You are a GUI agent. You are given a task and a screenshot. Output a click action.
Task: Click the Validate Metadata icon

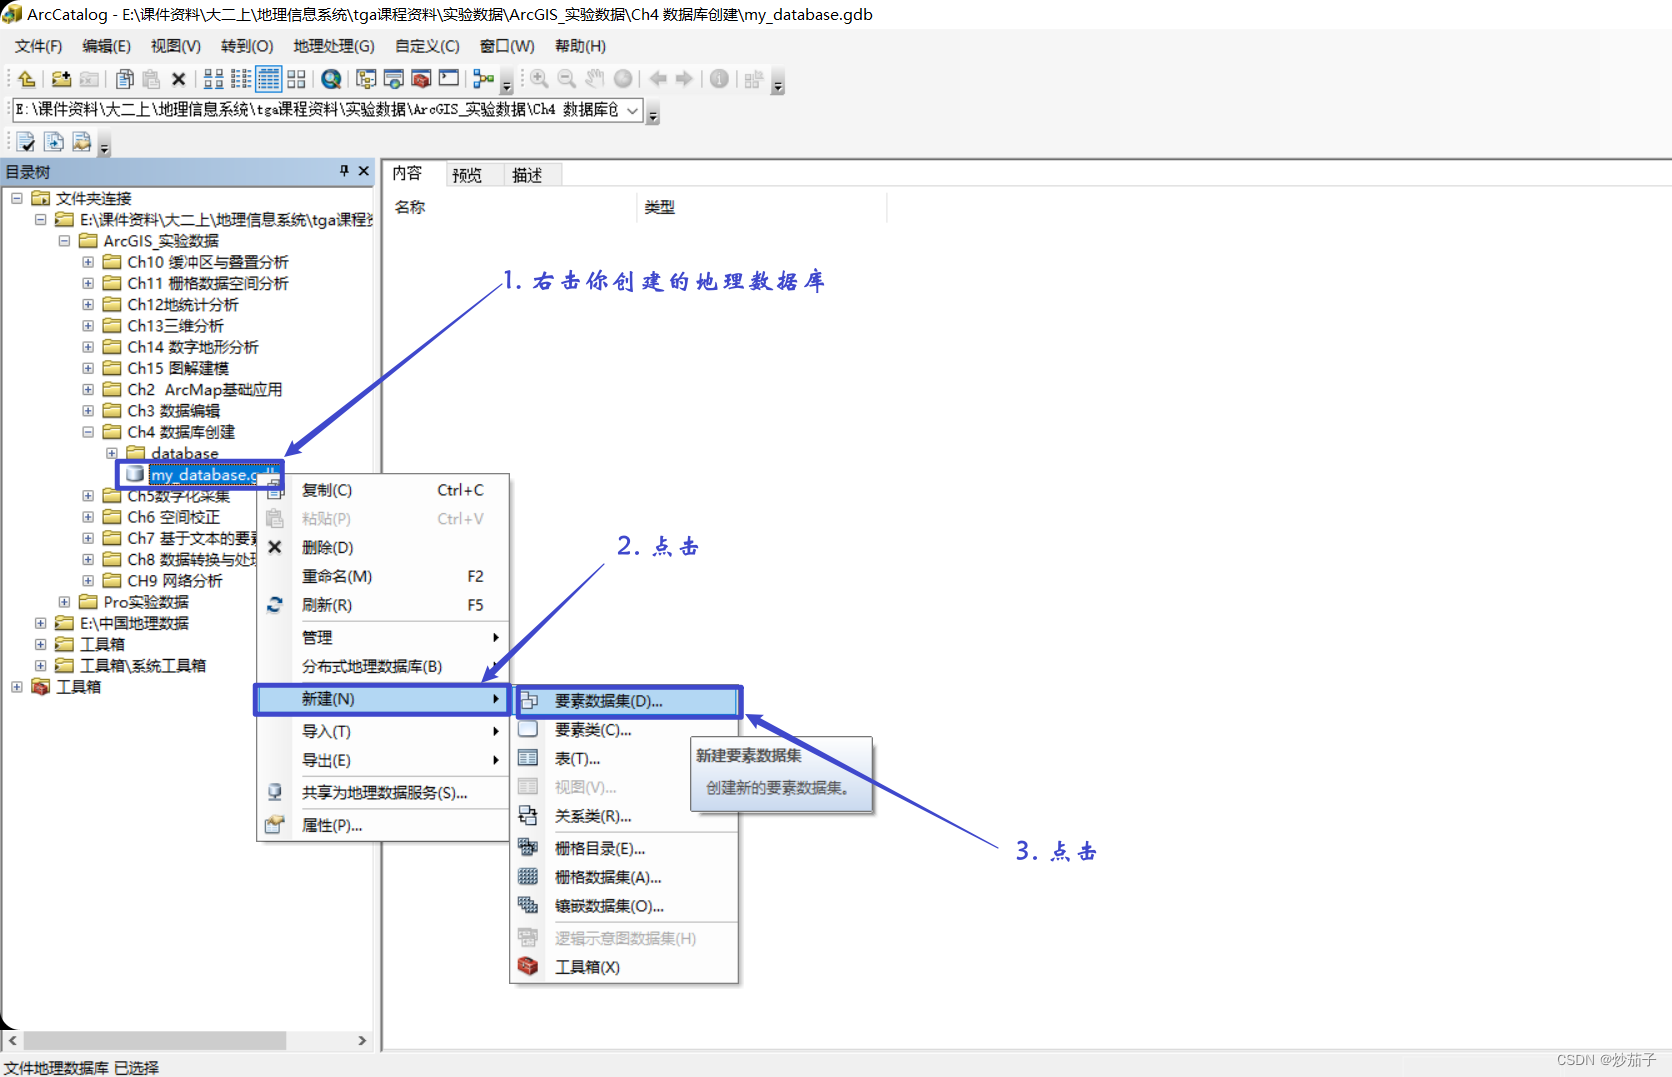click(x=26, y=142)
